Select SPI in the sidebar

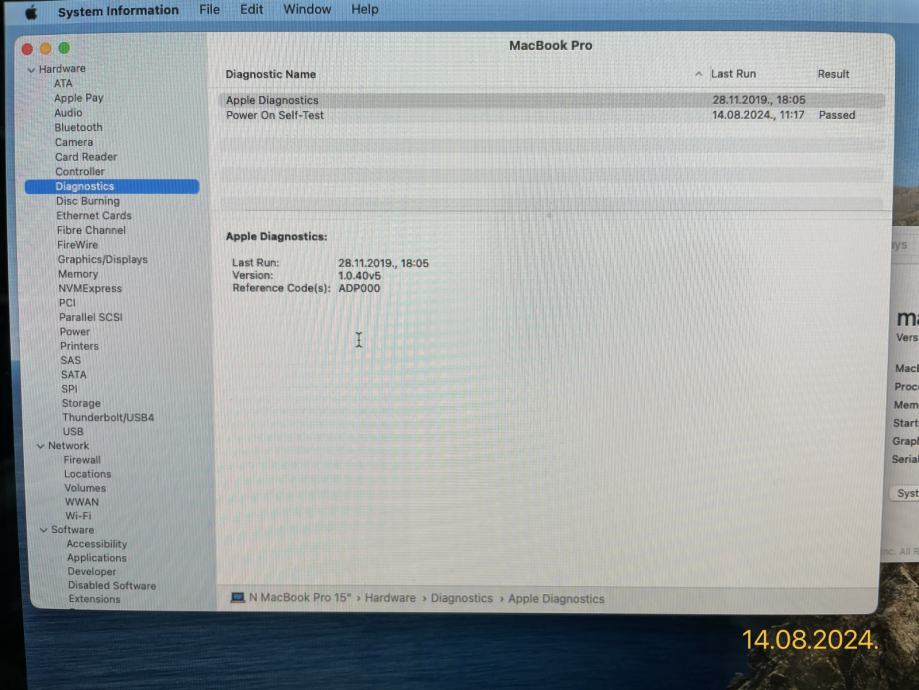click(69, 389)
